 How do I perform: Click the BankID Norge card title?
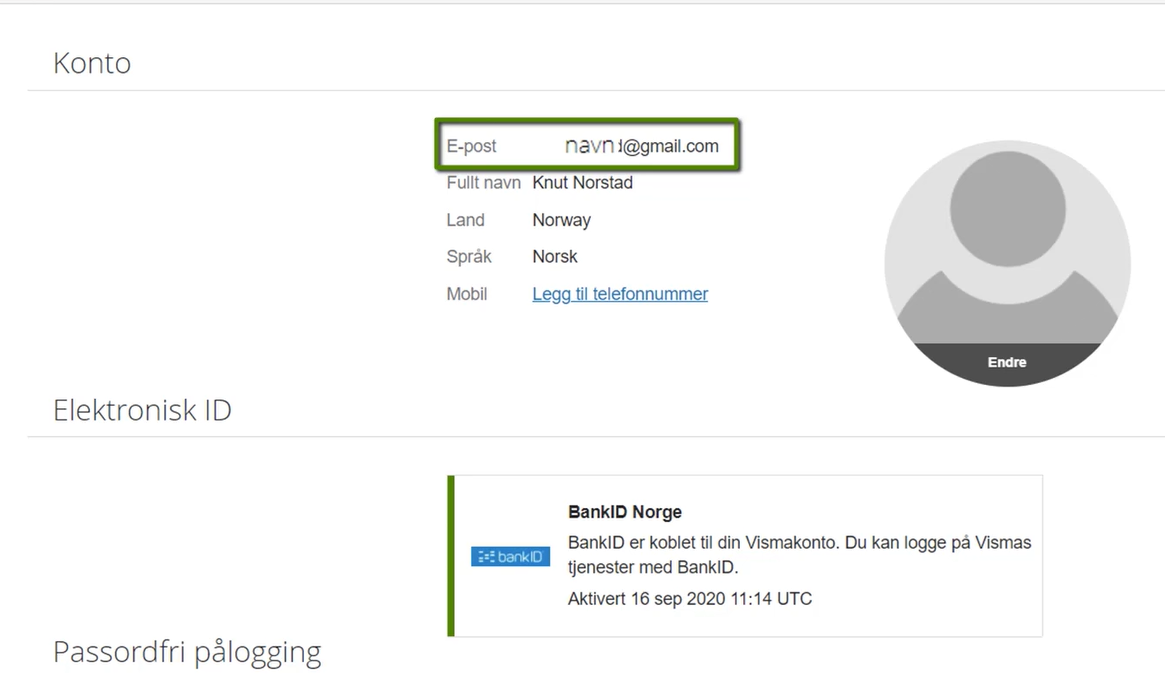[625, 512]
